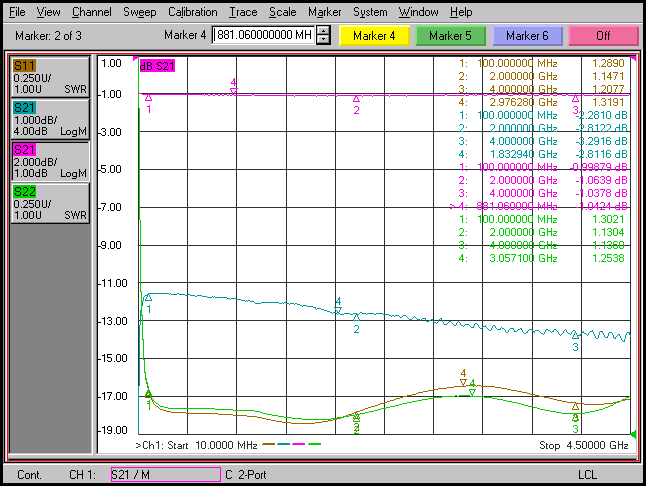This screenshot has height=486, width=646.
Task: Open the Trace menu
Action: pyautogui.click(x=243, y=12)
